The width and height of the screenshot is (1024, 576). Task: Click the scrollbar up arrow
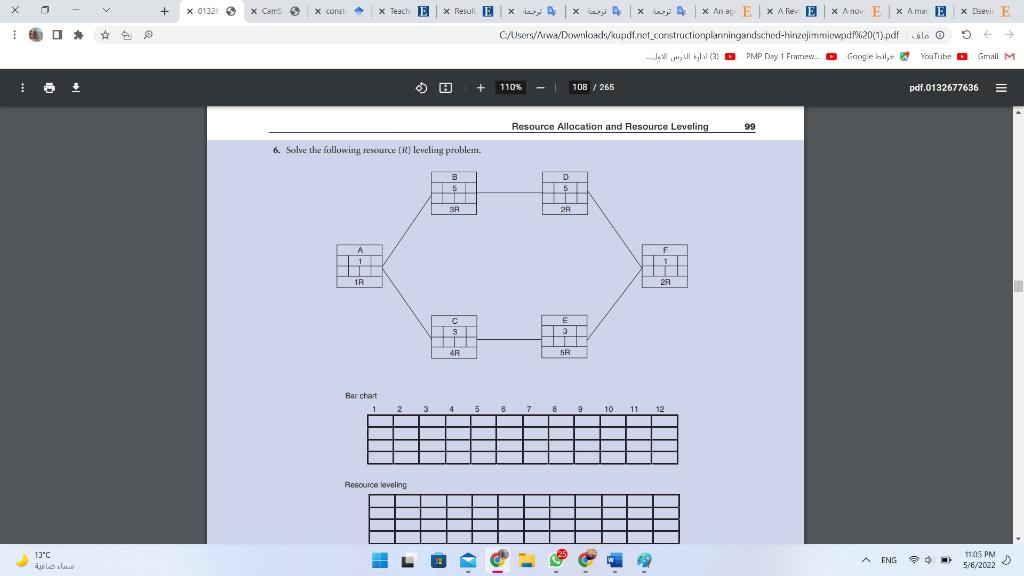[1018, 112]
